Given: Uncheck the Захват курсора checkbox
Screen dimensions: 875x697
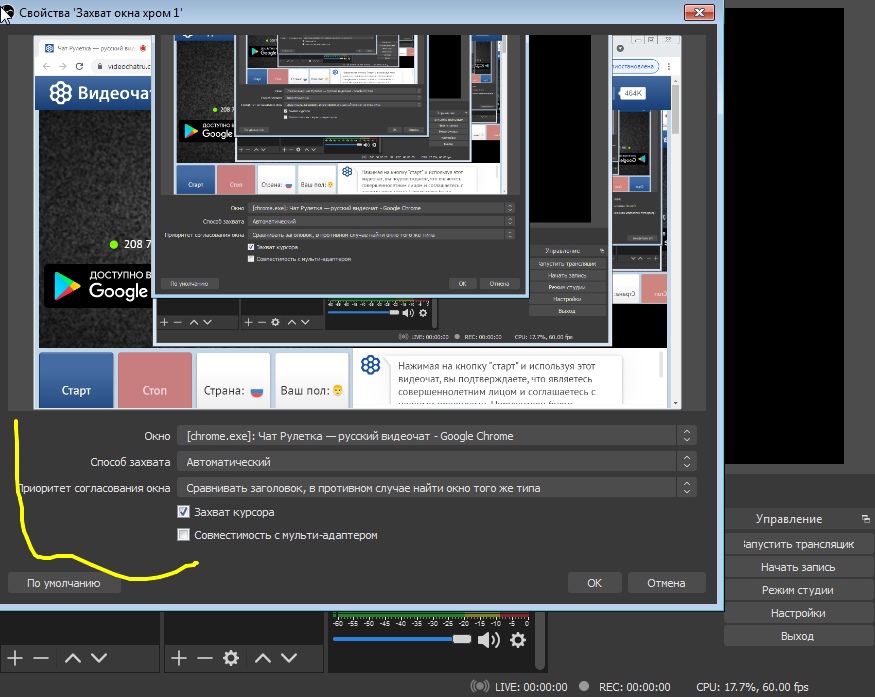Looking at the screenshot, I should coord(183,511).
